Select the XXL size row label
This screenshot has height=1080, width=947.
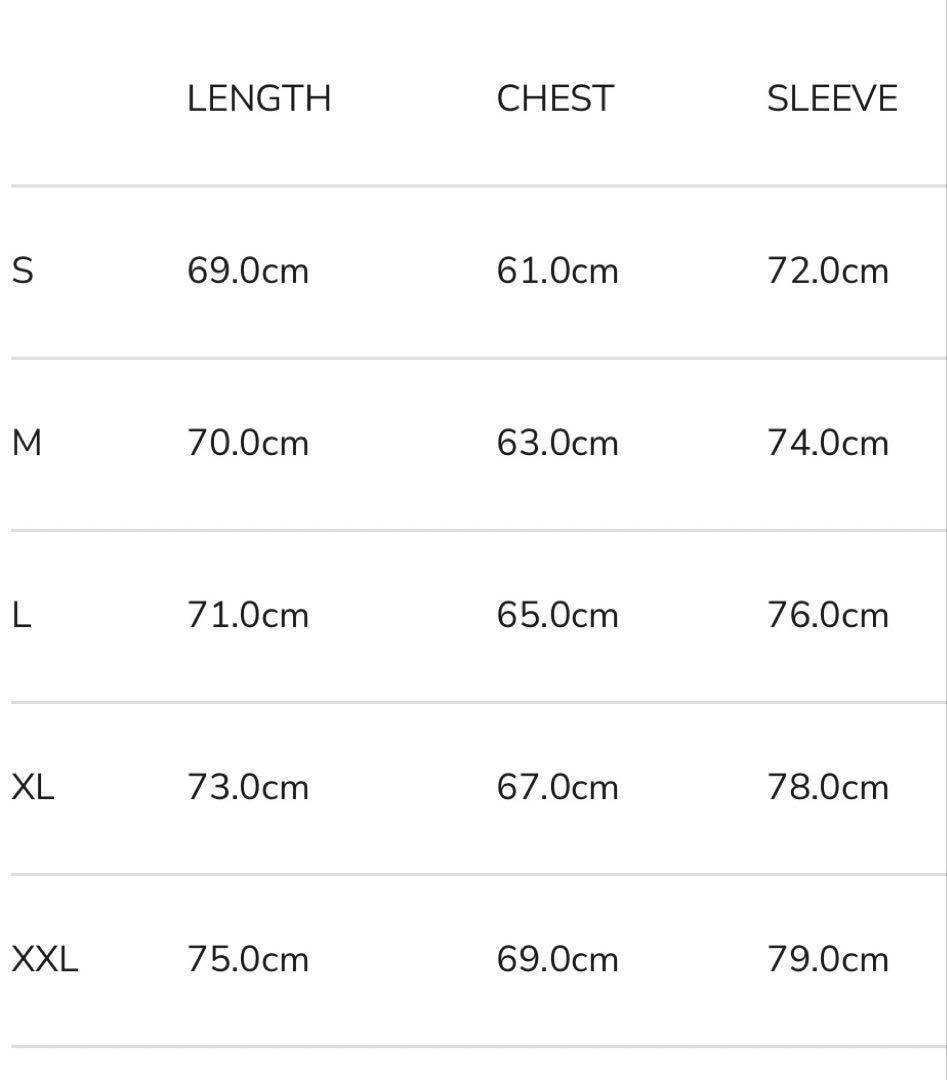click(x=44, y=959)
